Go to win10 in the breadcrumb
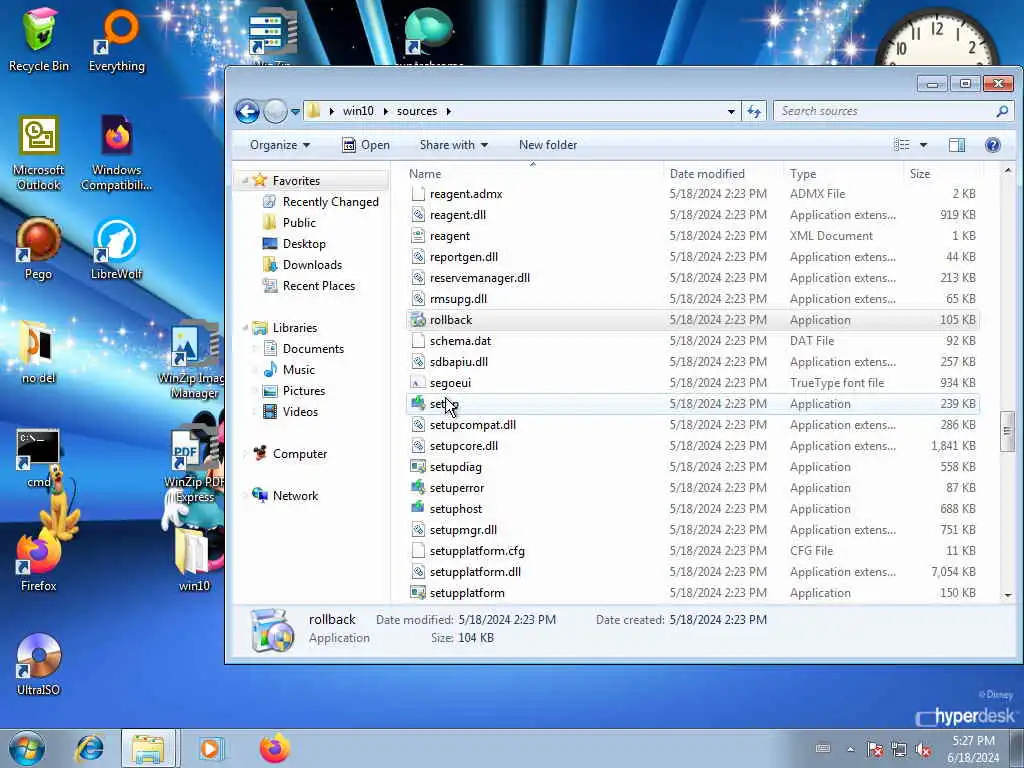 tap(359, 111)
